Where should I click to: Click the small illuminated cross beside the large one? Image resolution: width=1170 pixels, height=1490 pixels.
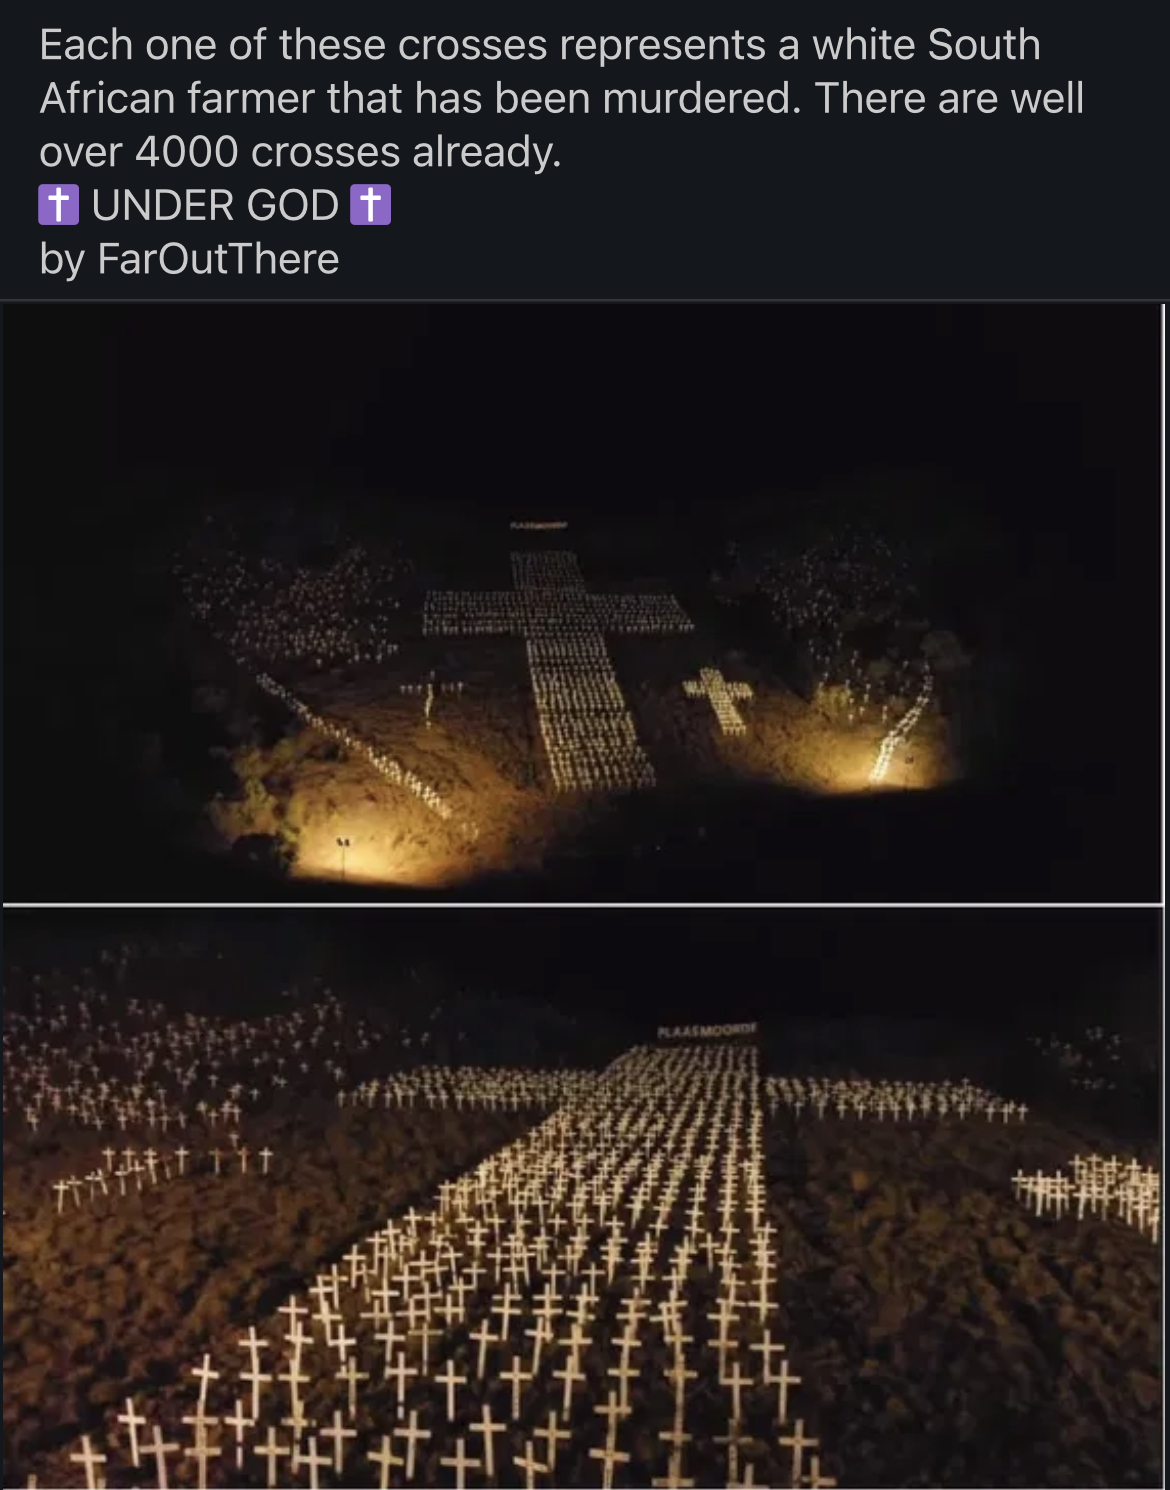click(718, 697)
